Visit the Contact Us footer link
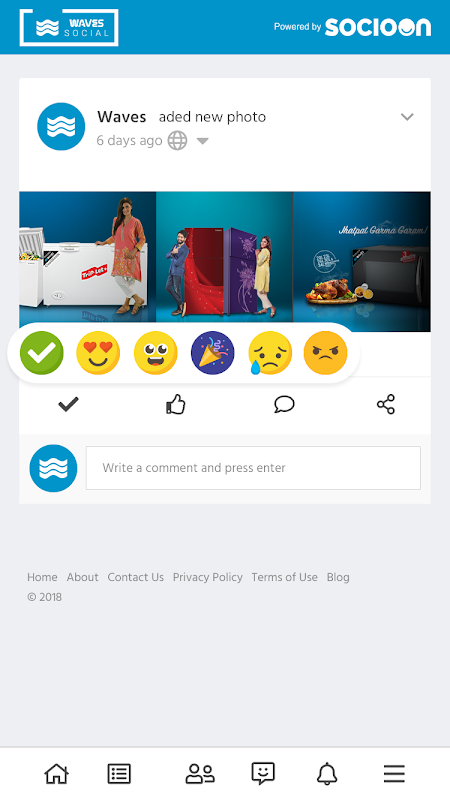The width and height of the screenshot is (450, 800). (x=136, y=577)
